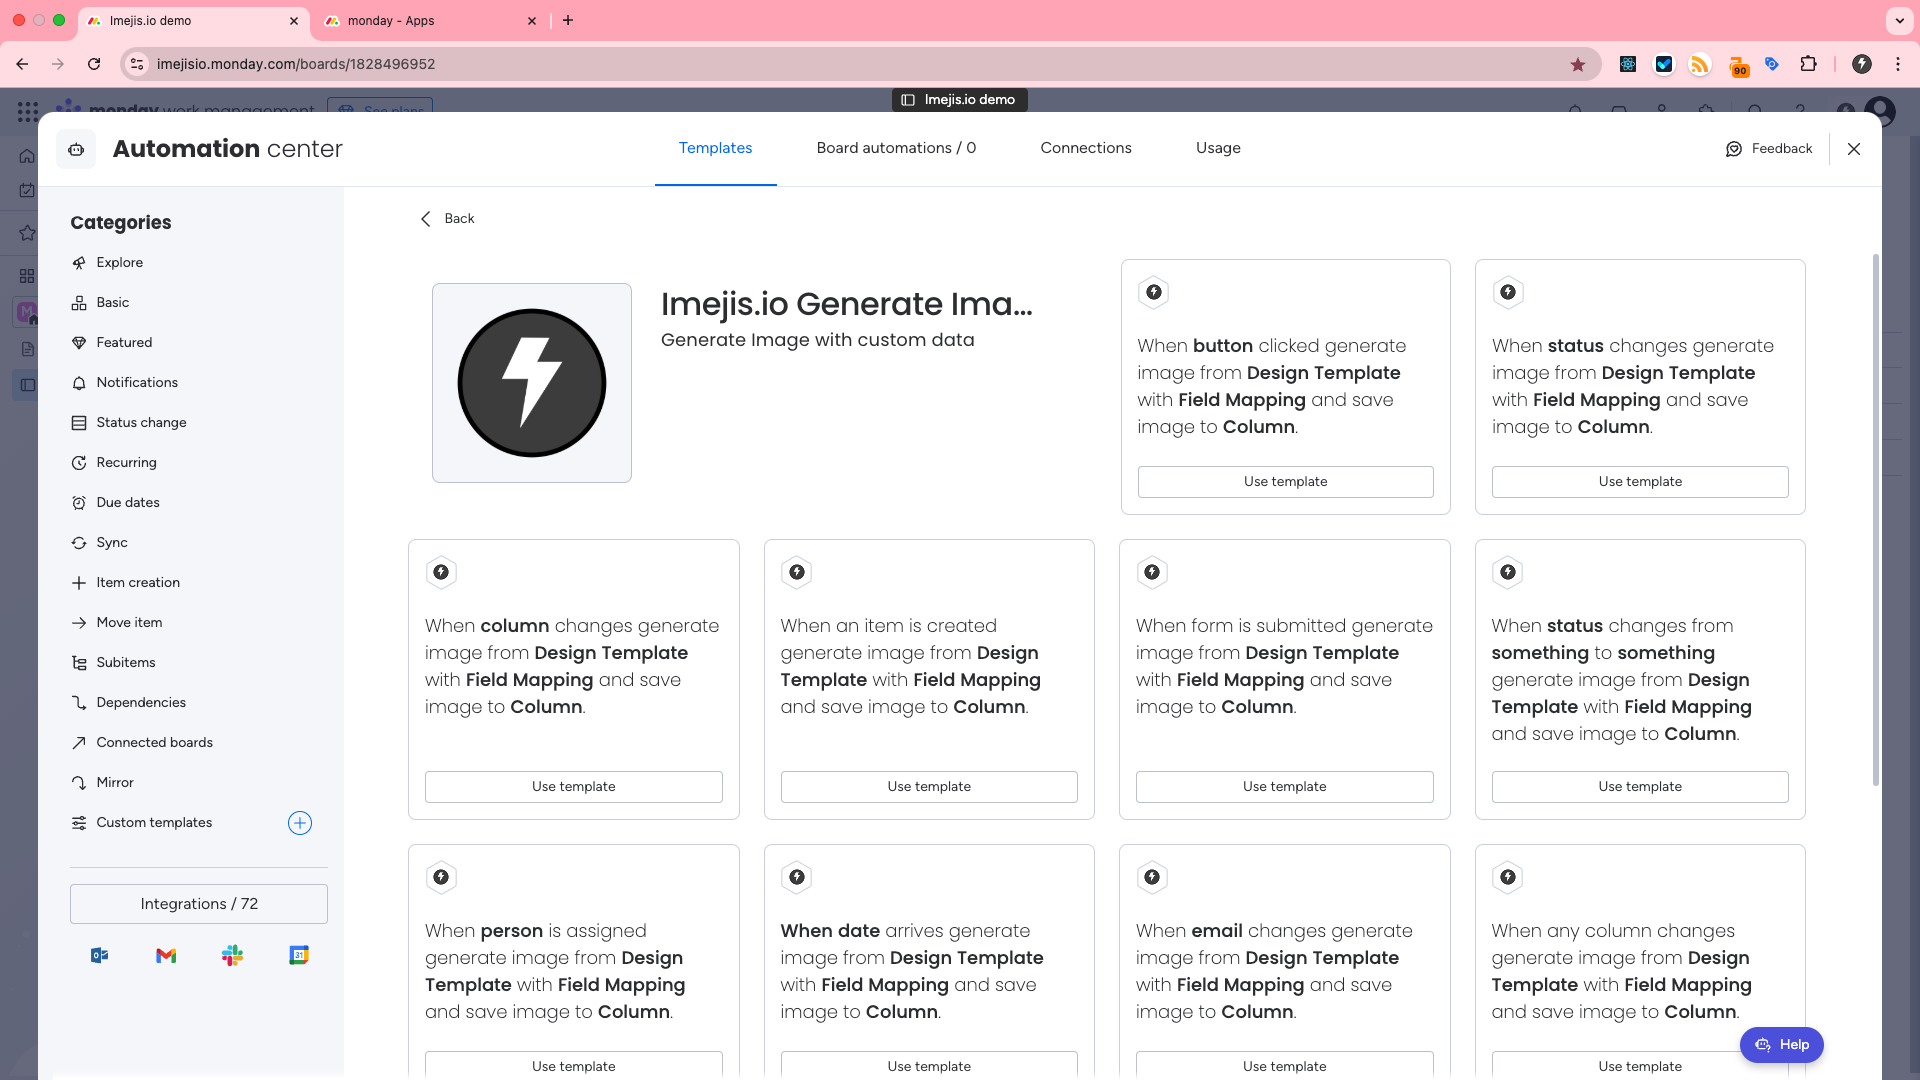
Task: Use template for form submitted recipe
Action: point(1284,787)
